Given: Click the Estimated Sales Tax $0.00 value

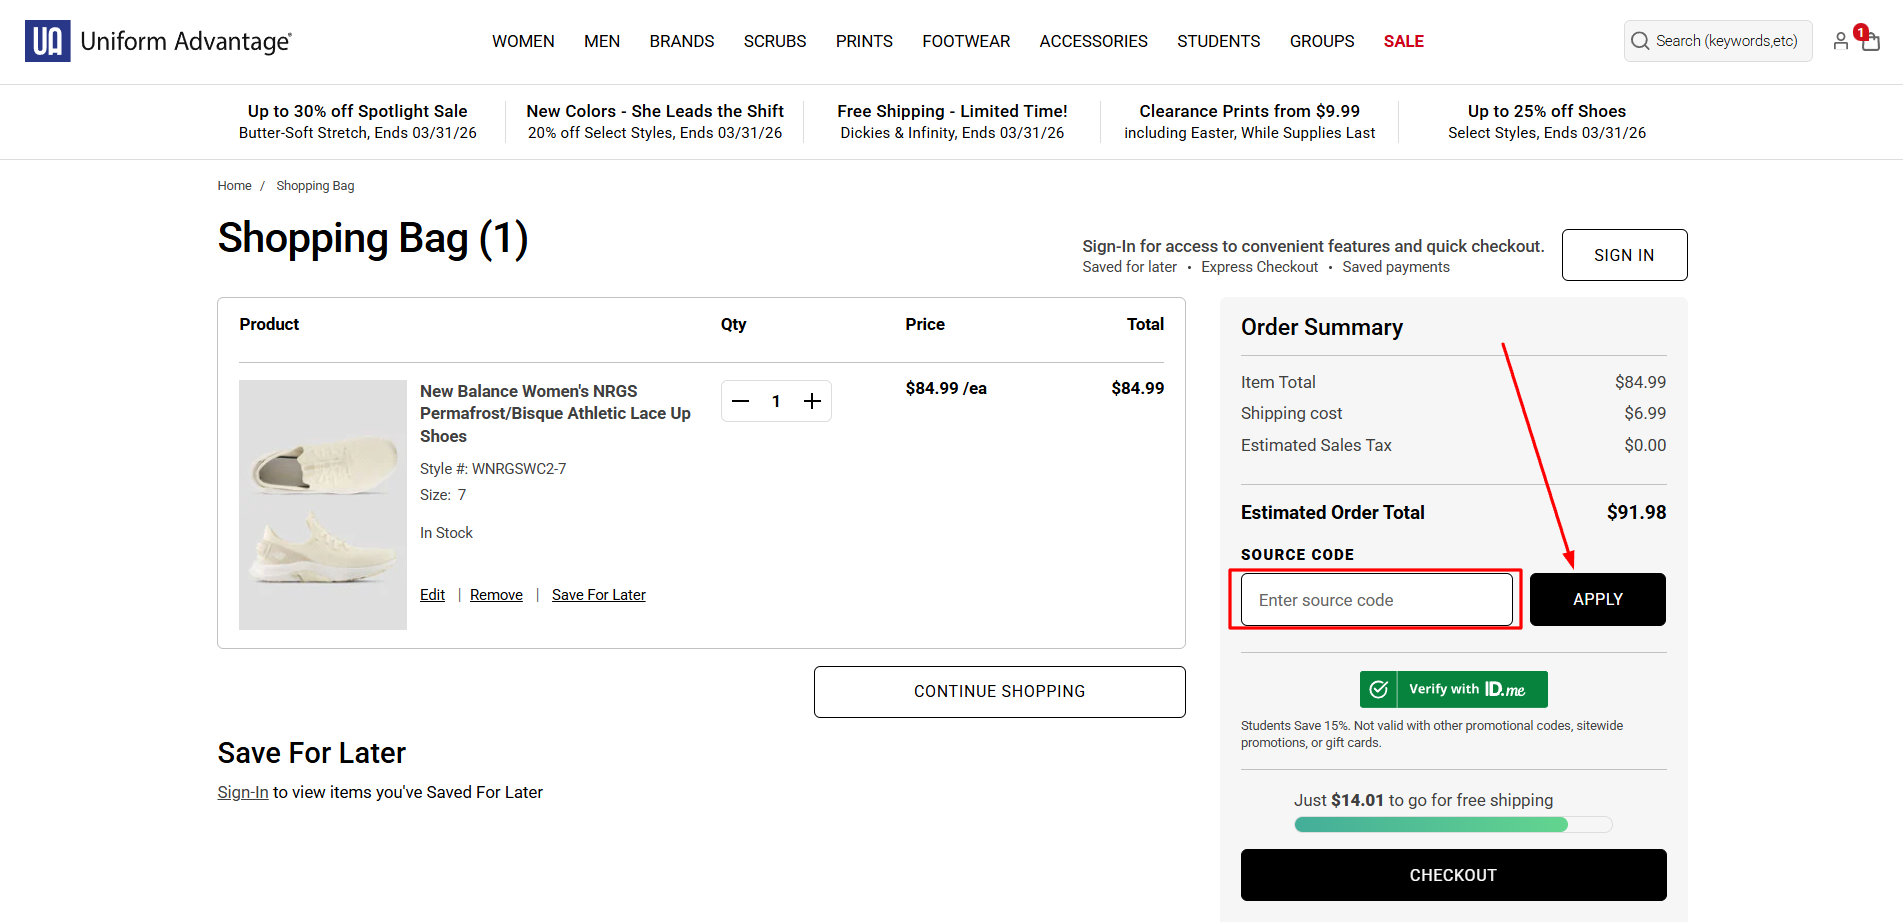Looking at the screenshot, I should [x=1645, y=445].
